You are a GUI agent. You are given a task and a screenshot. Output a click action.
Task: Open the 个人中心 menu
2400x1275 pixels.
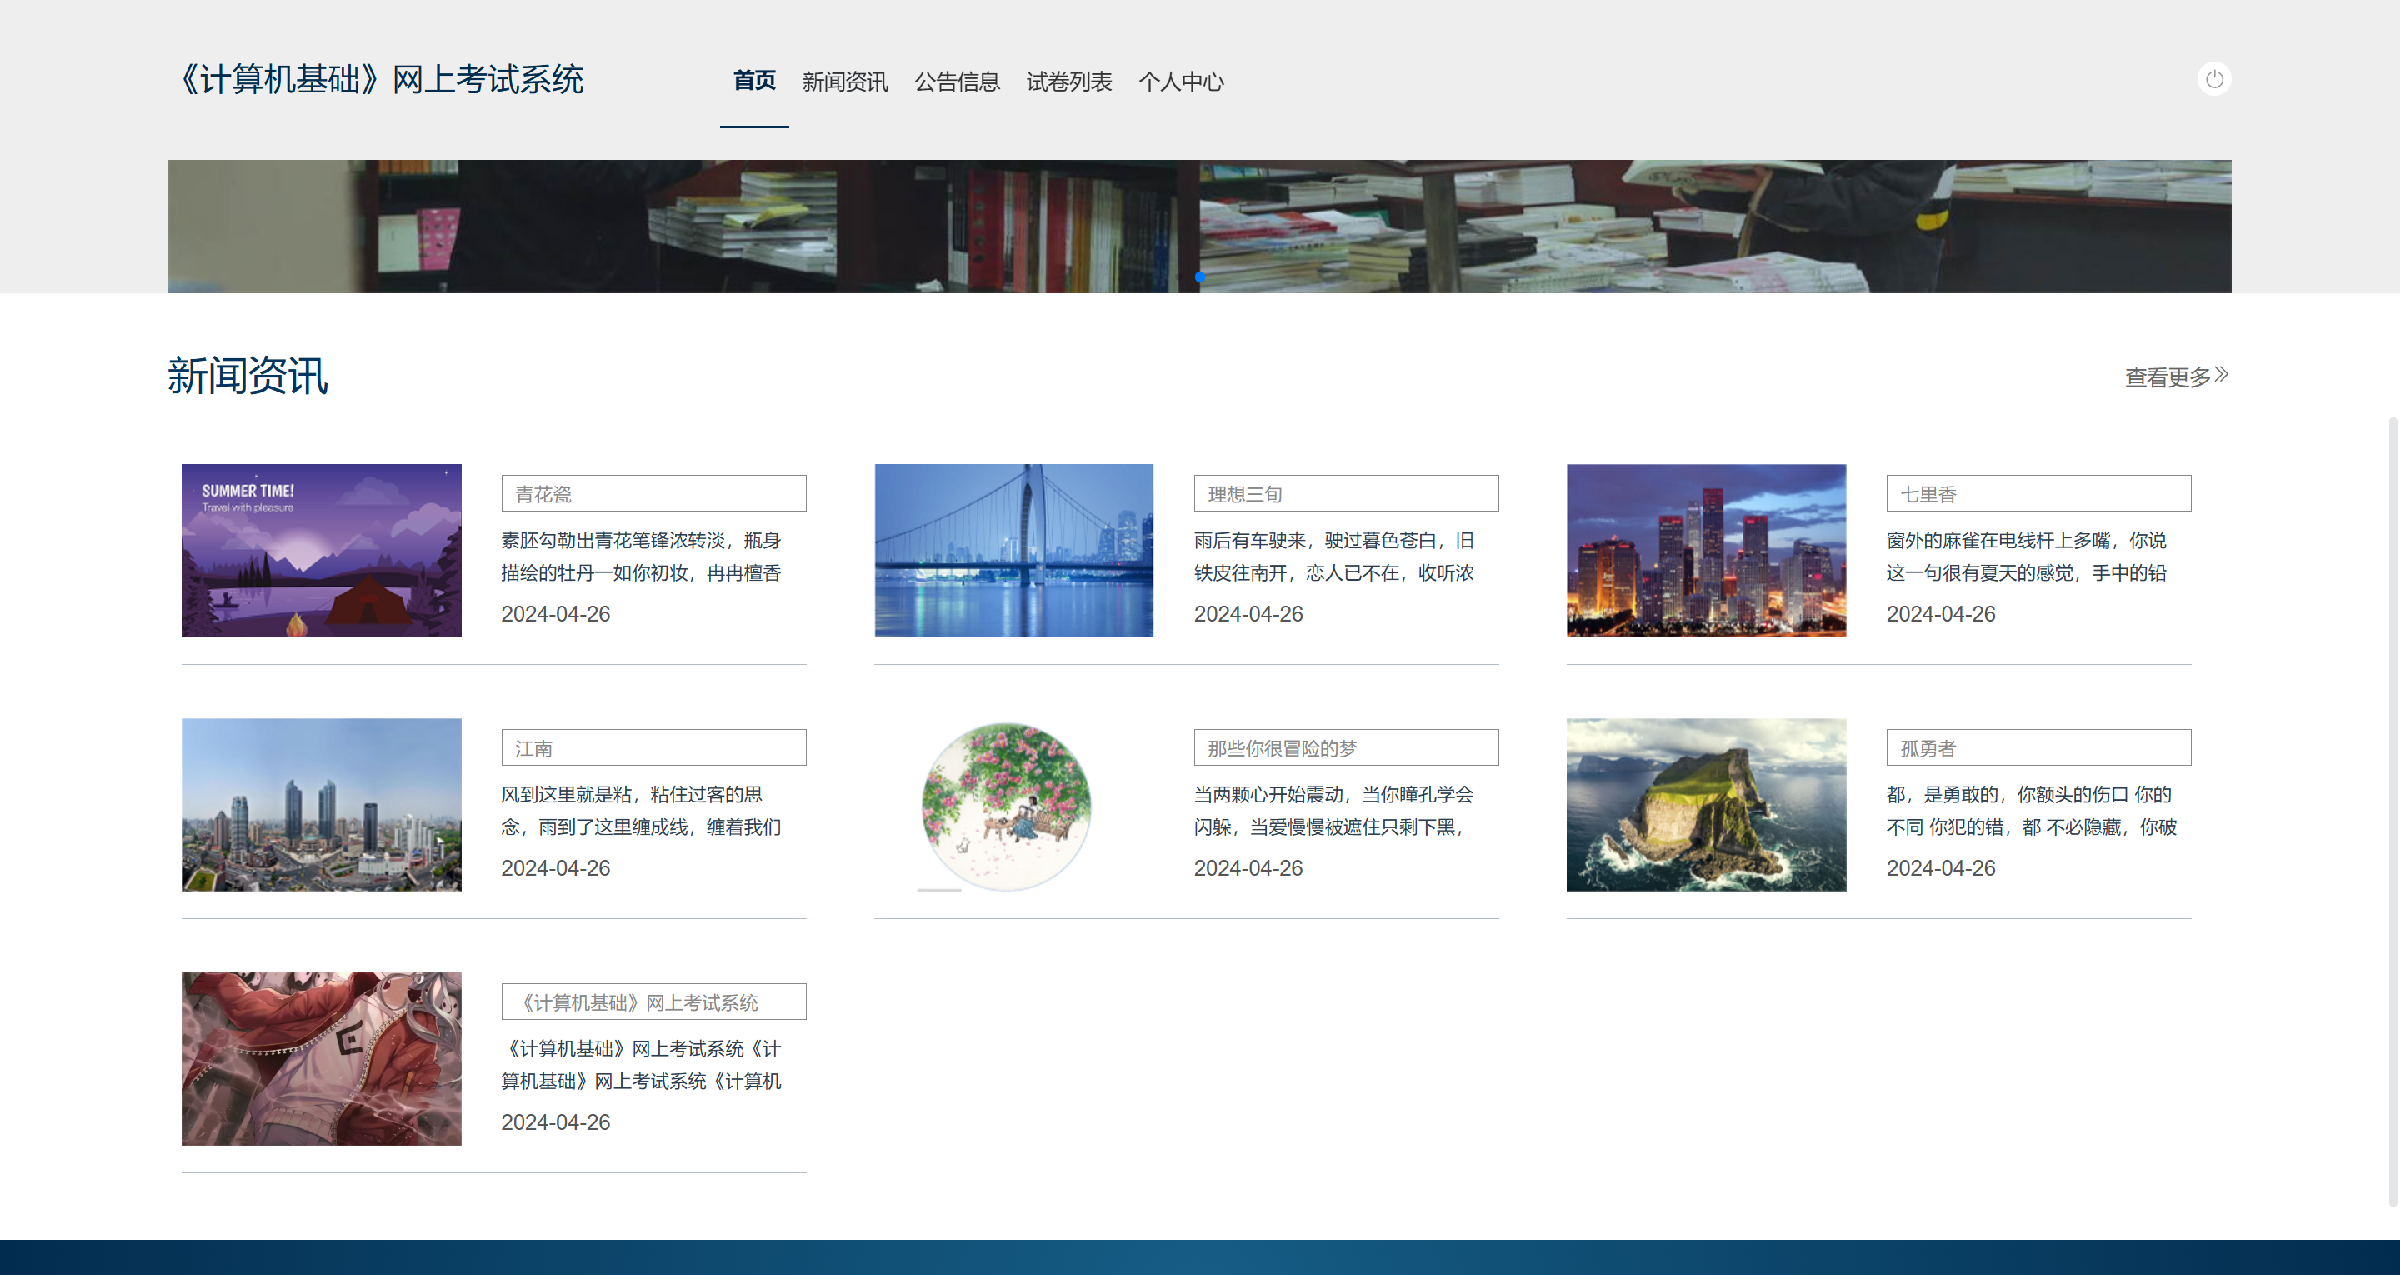[1181, 82]
